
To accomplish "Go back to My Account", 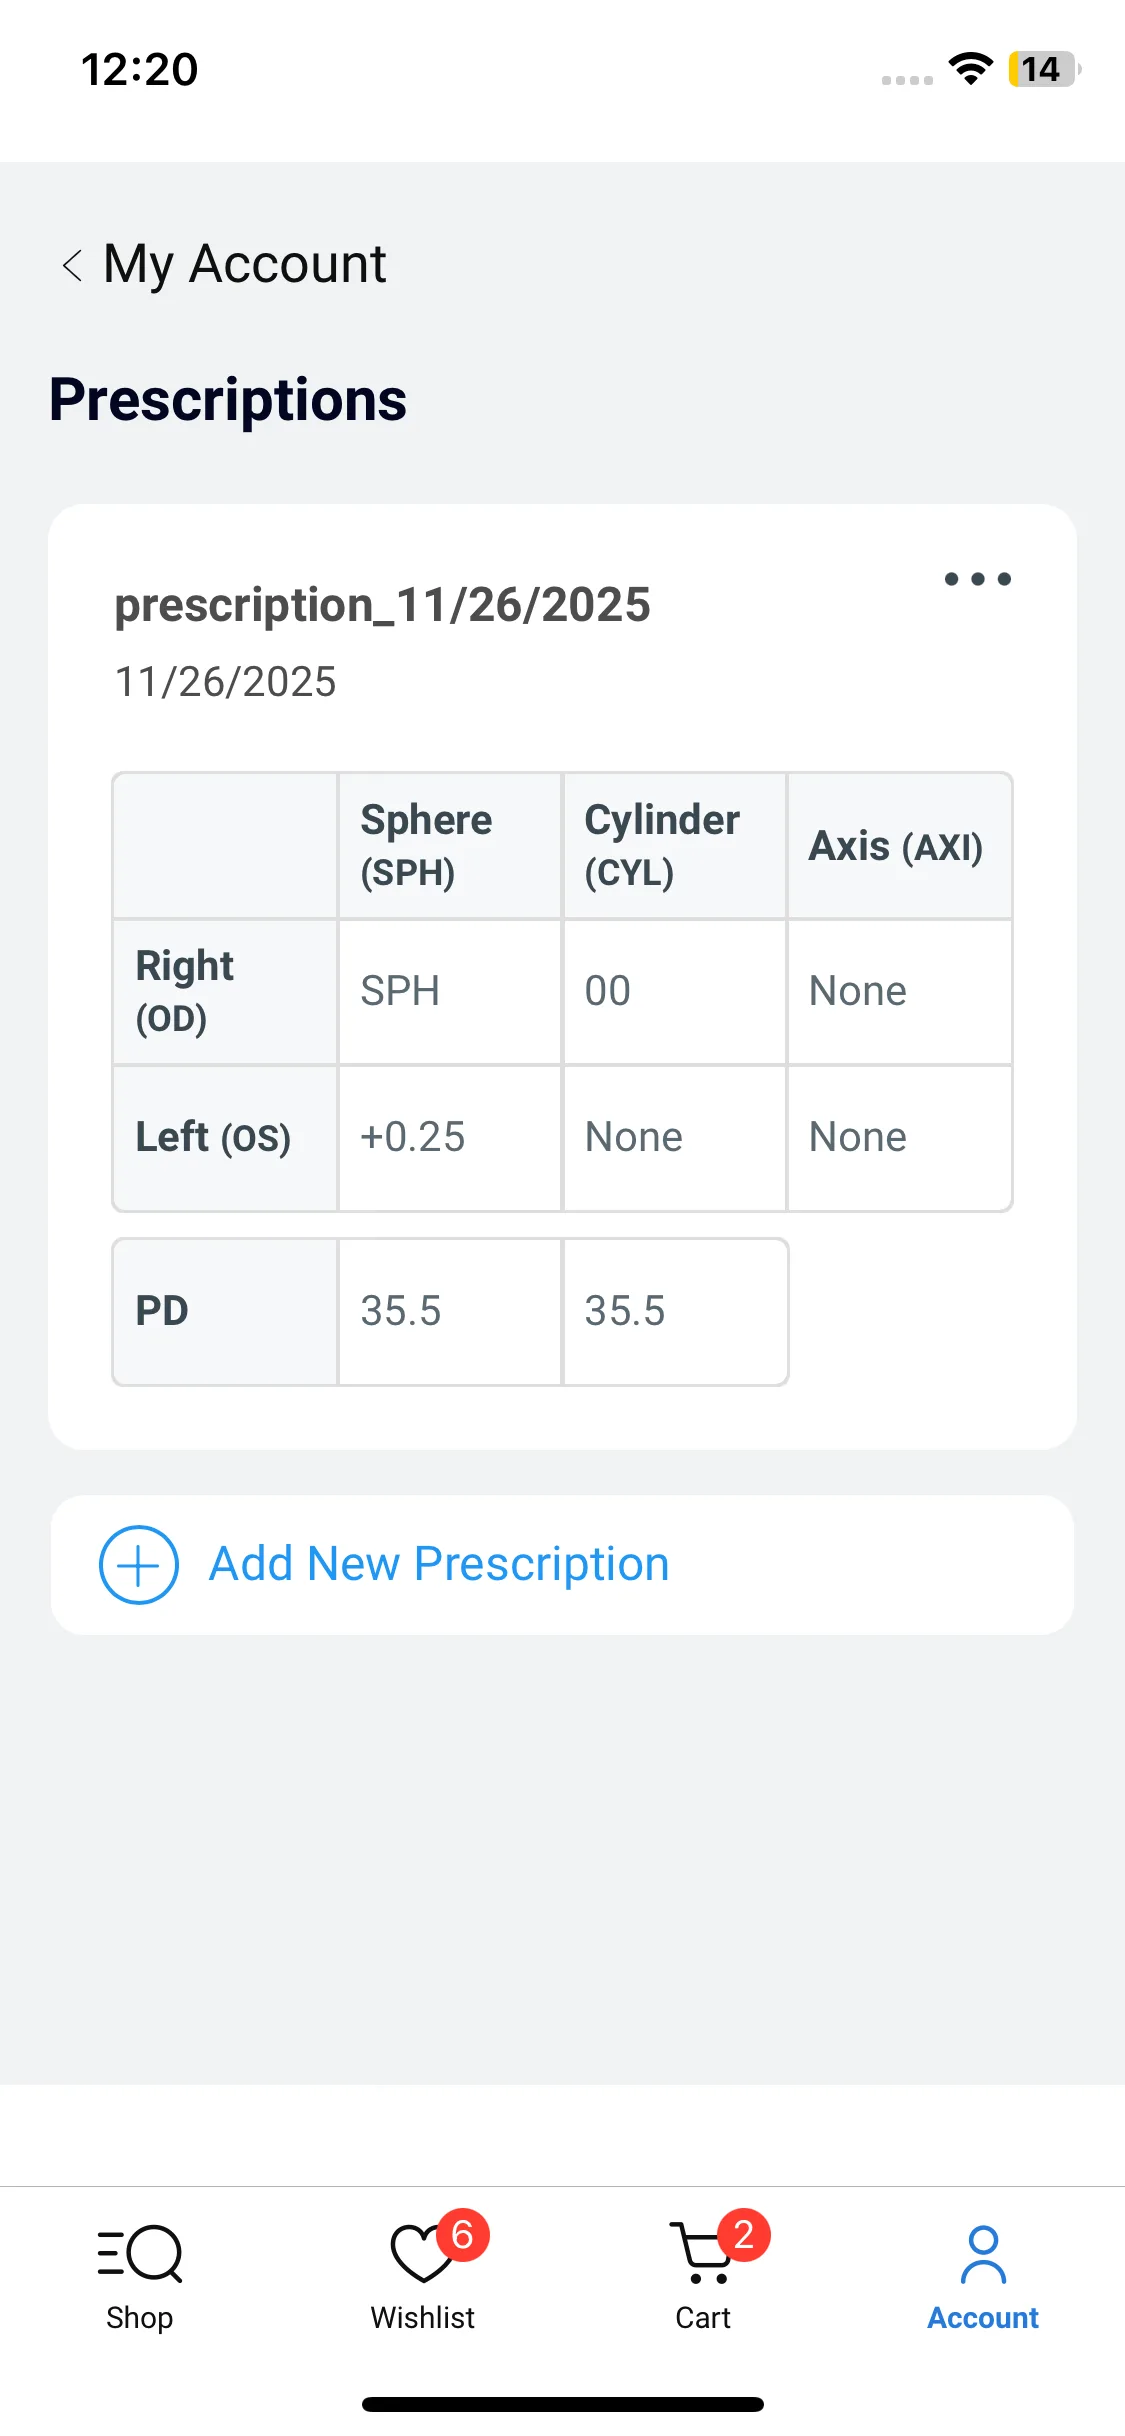I will (245, 265).
